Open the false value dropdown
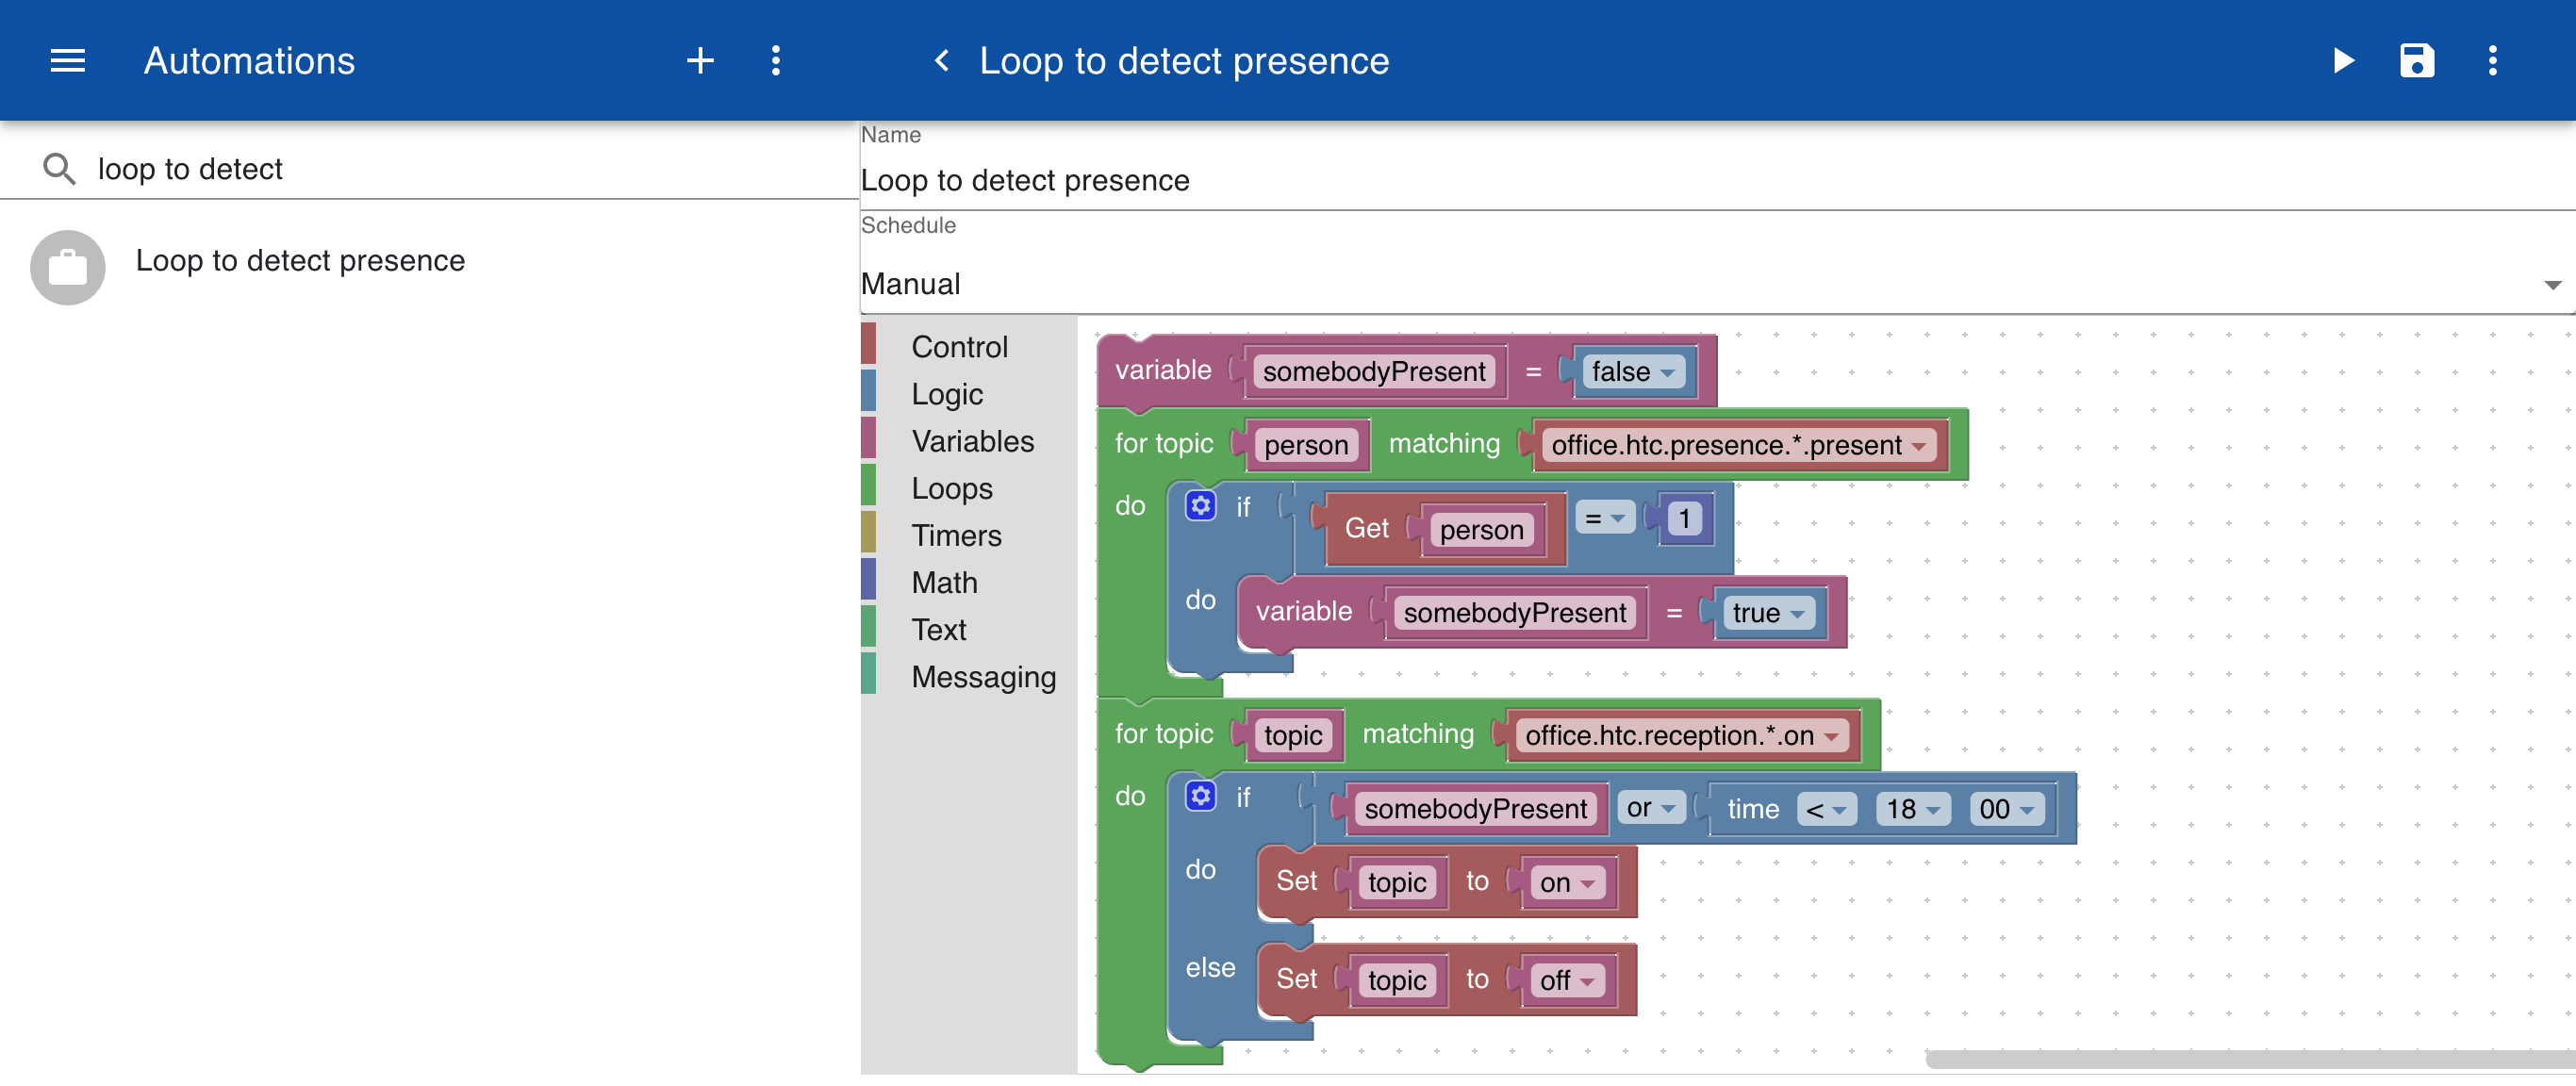Viewport: 2576px width, 1086px height. (1632, 372)
